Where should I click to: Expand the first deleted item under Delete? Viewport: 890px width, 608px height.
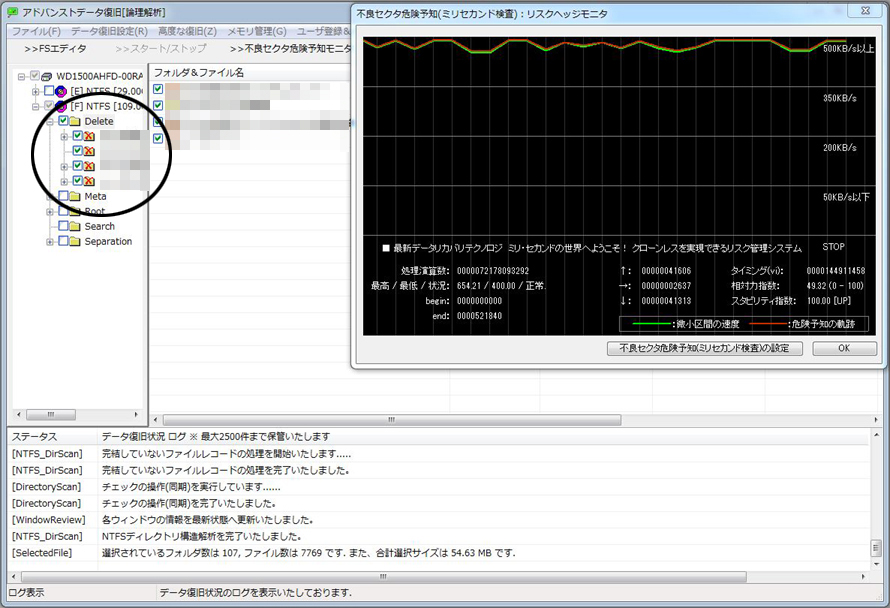point(64,137)
